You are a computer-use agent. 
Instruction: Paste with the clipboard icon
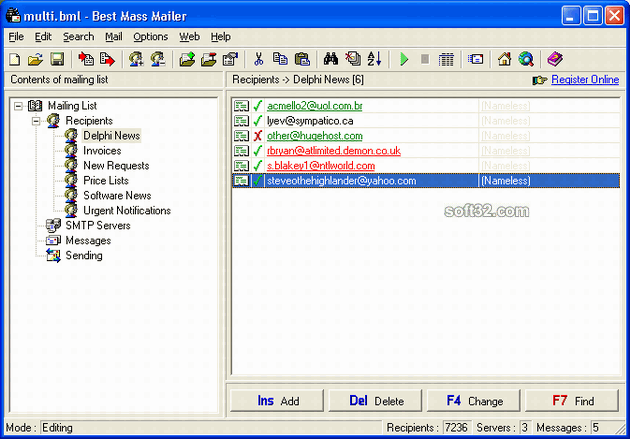[x=302, y=59]
